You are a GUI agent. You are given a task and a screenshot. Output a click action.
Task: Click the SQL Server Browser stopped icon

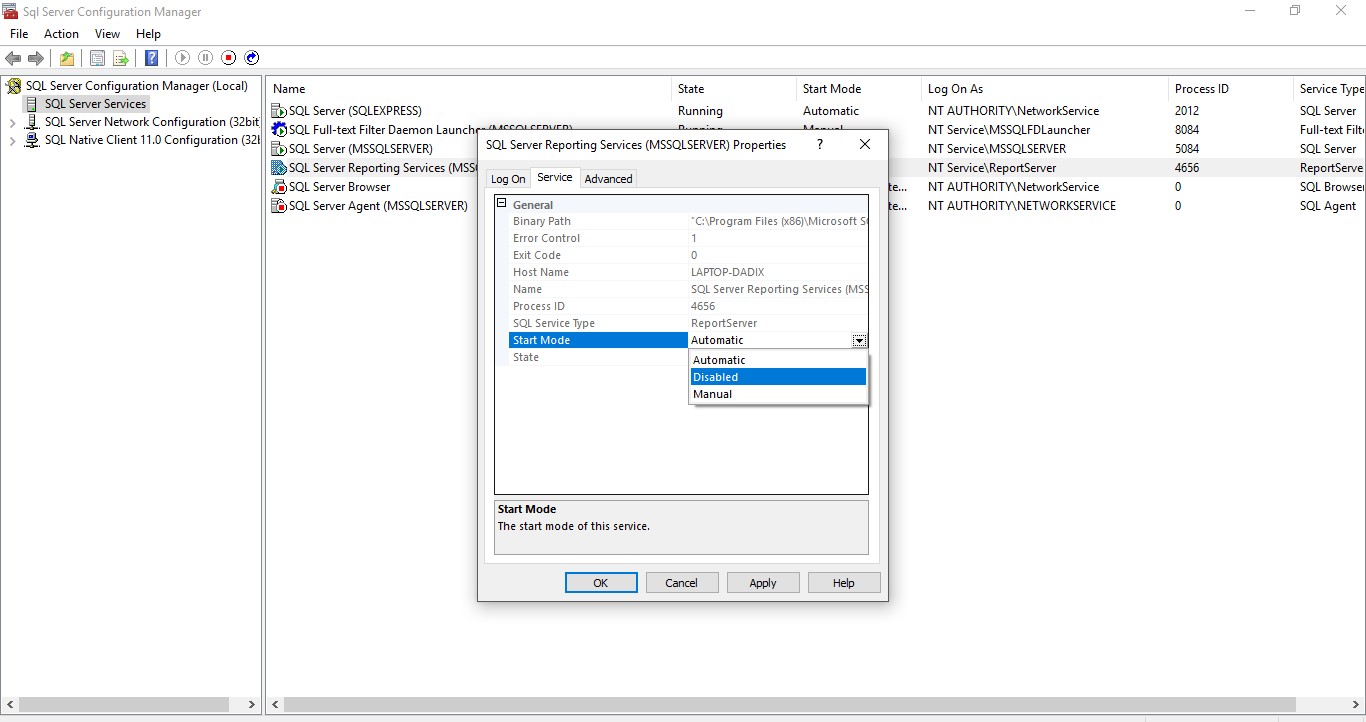(279, 187)
